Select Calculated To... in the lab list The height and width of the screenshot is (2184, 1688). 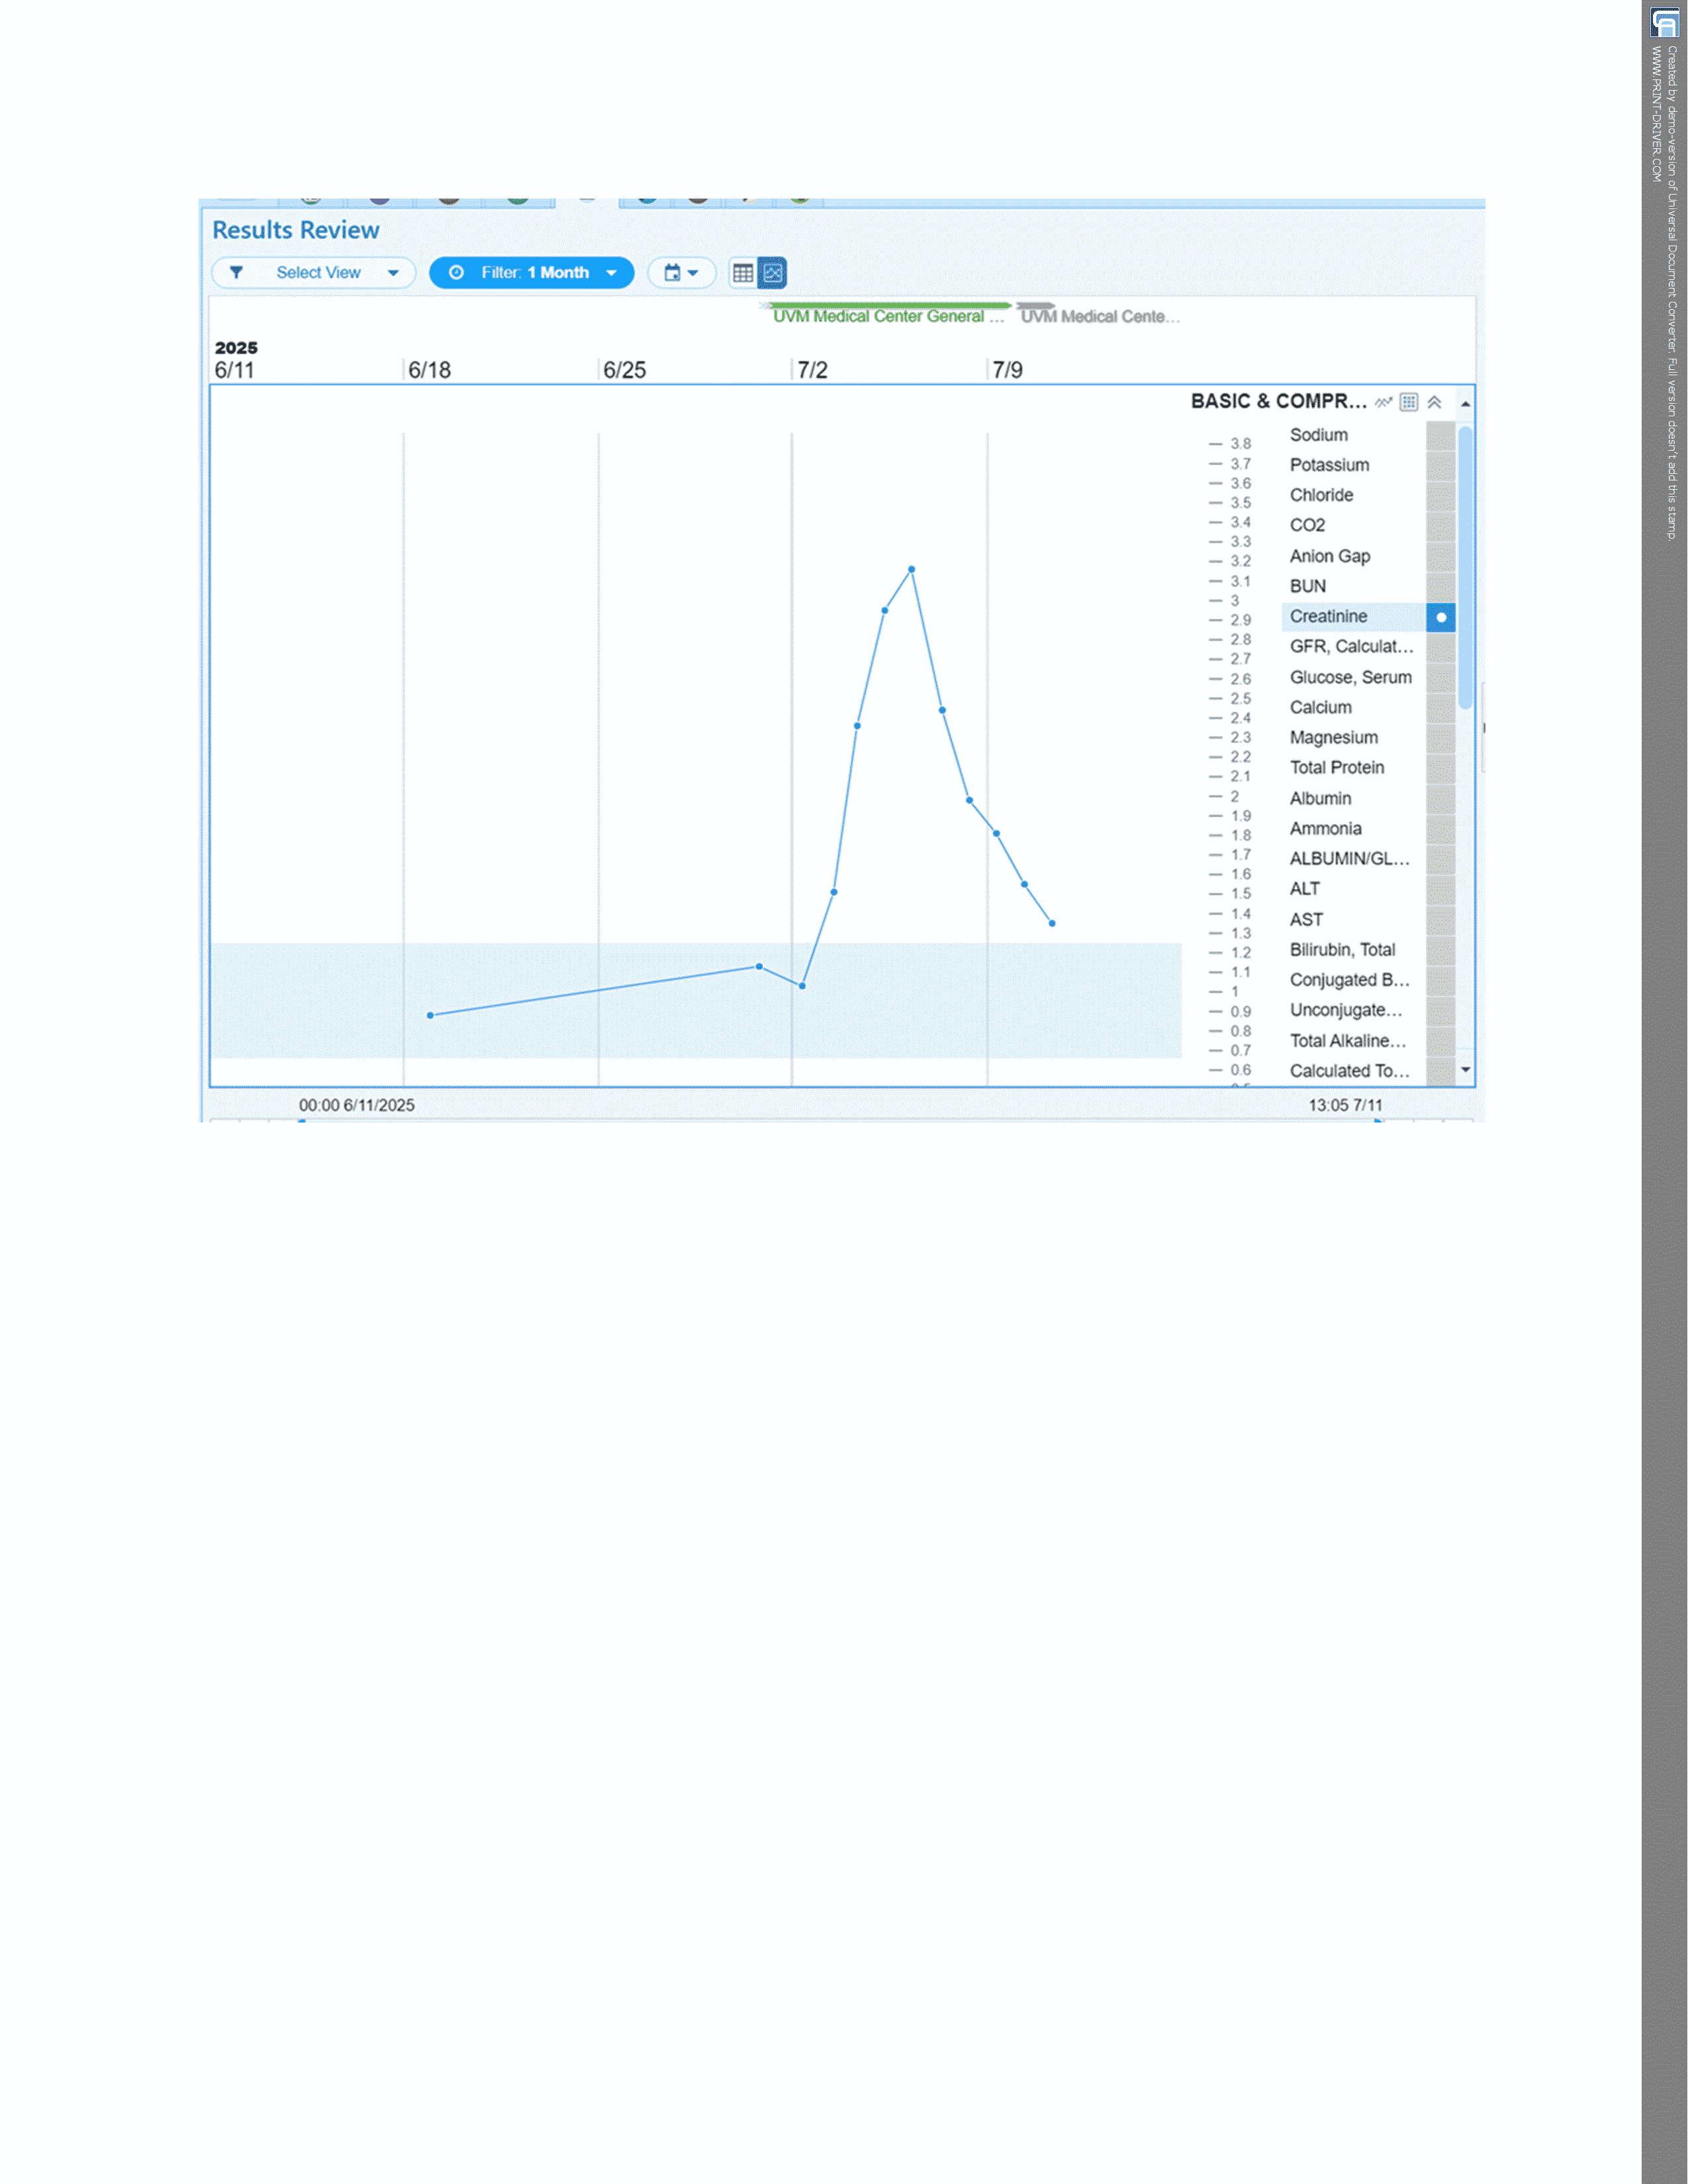(1349, 1071)
